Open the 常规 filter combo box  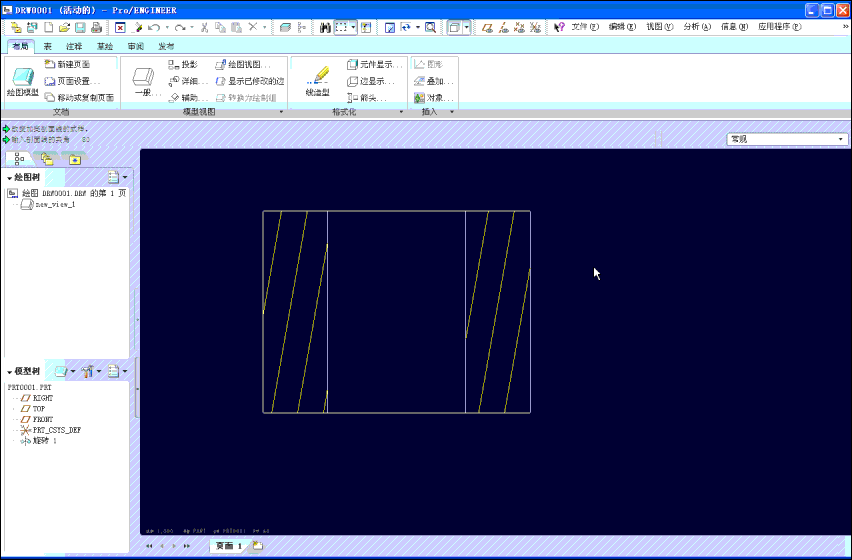787,139
